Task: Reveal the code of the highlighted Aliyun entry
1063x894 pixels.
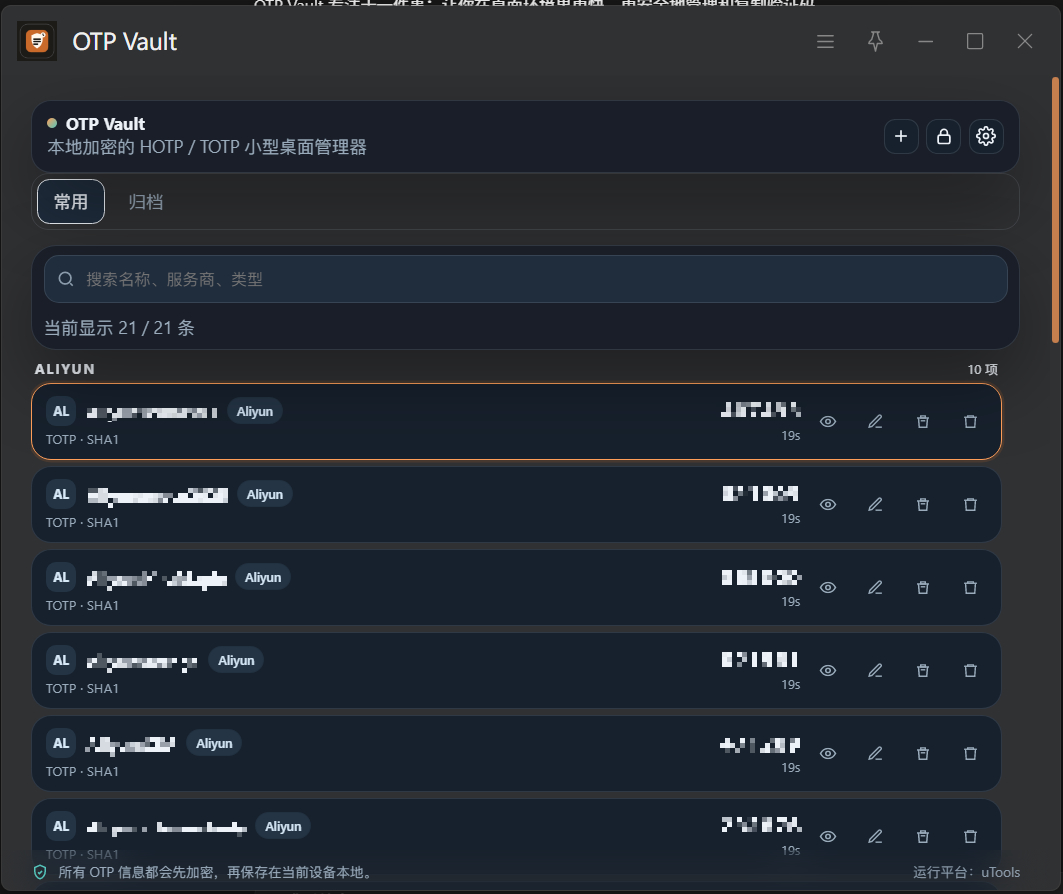Action: (828, 422)
